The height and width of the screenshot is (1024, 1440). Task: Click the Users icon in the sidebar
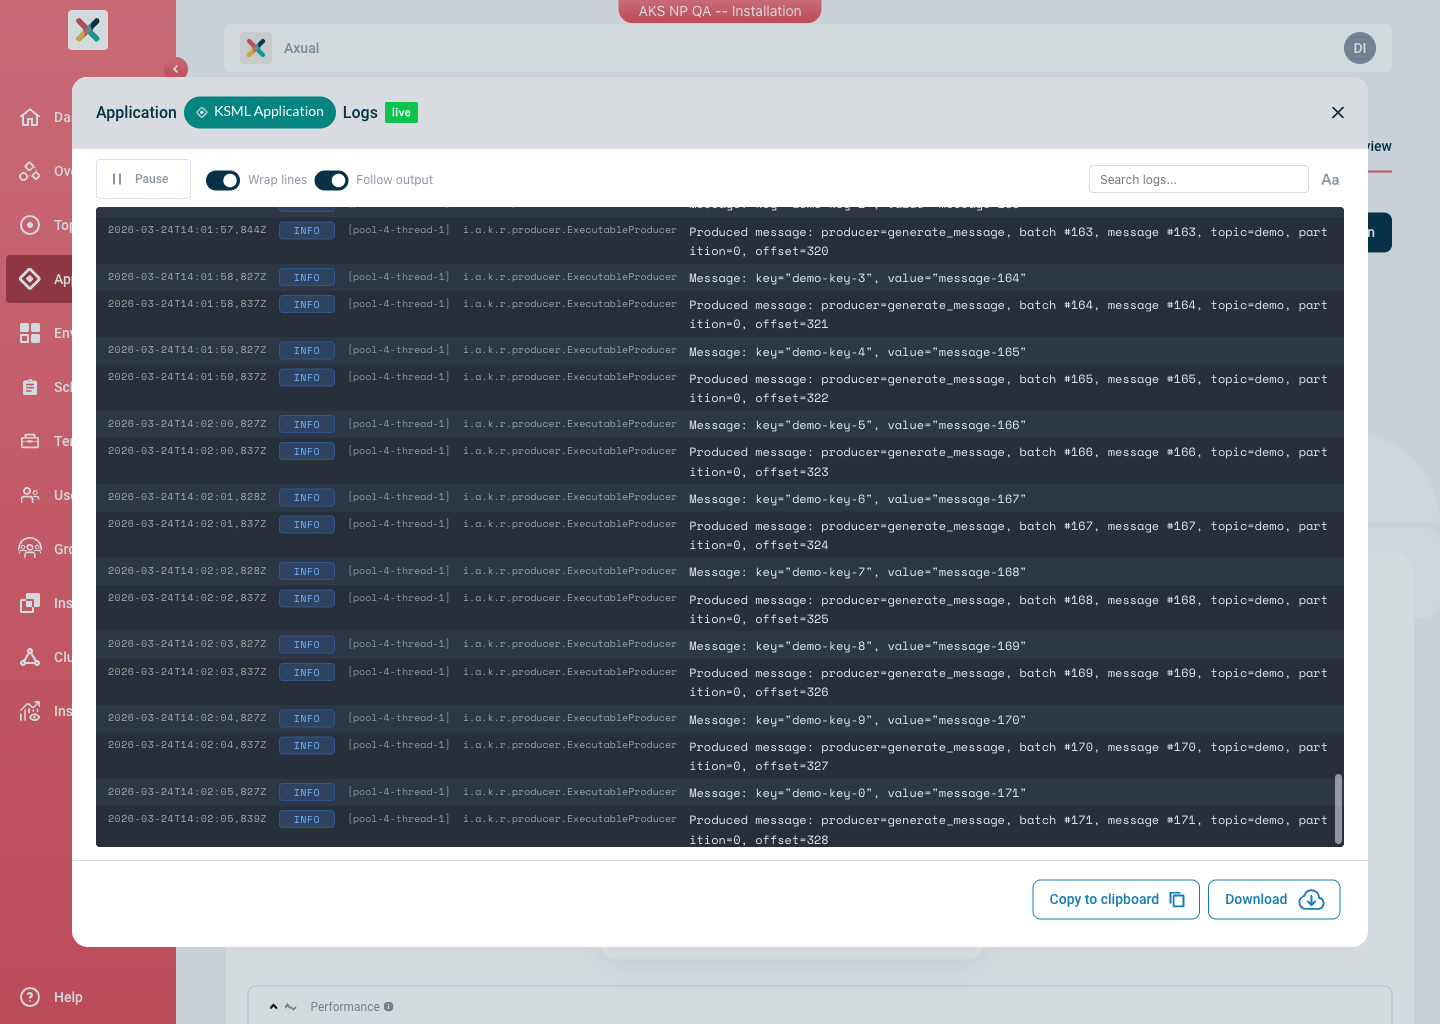pyautogui.click(x=30, y=495)
